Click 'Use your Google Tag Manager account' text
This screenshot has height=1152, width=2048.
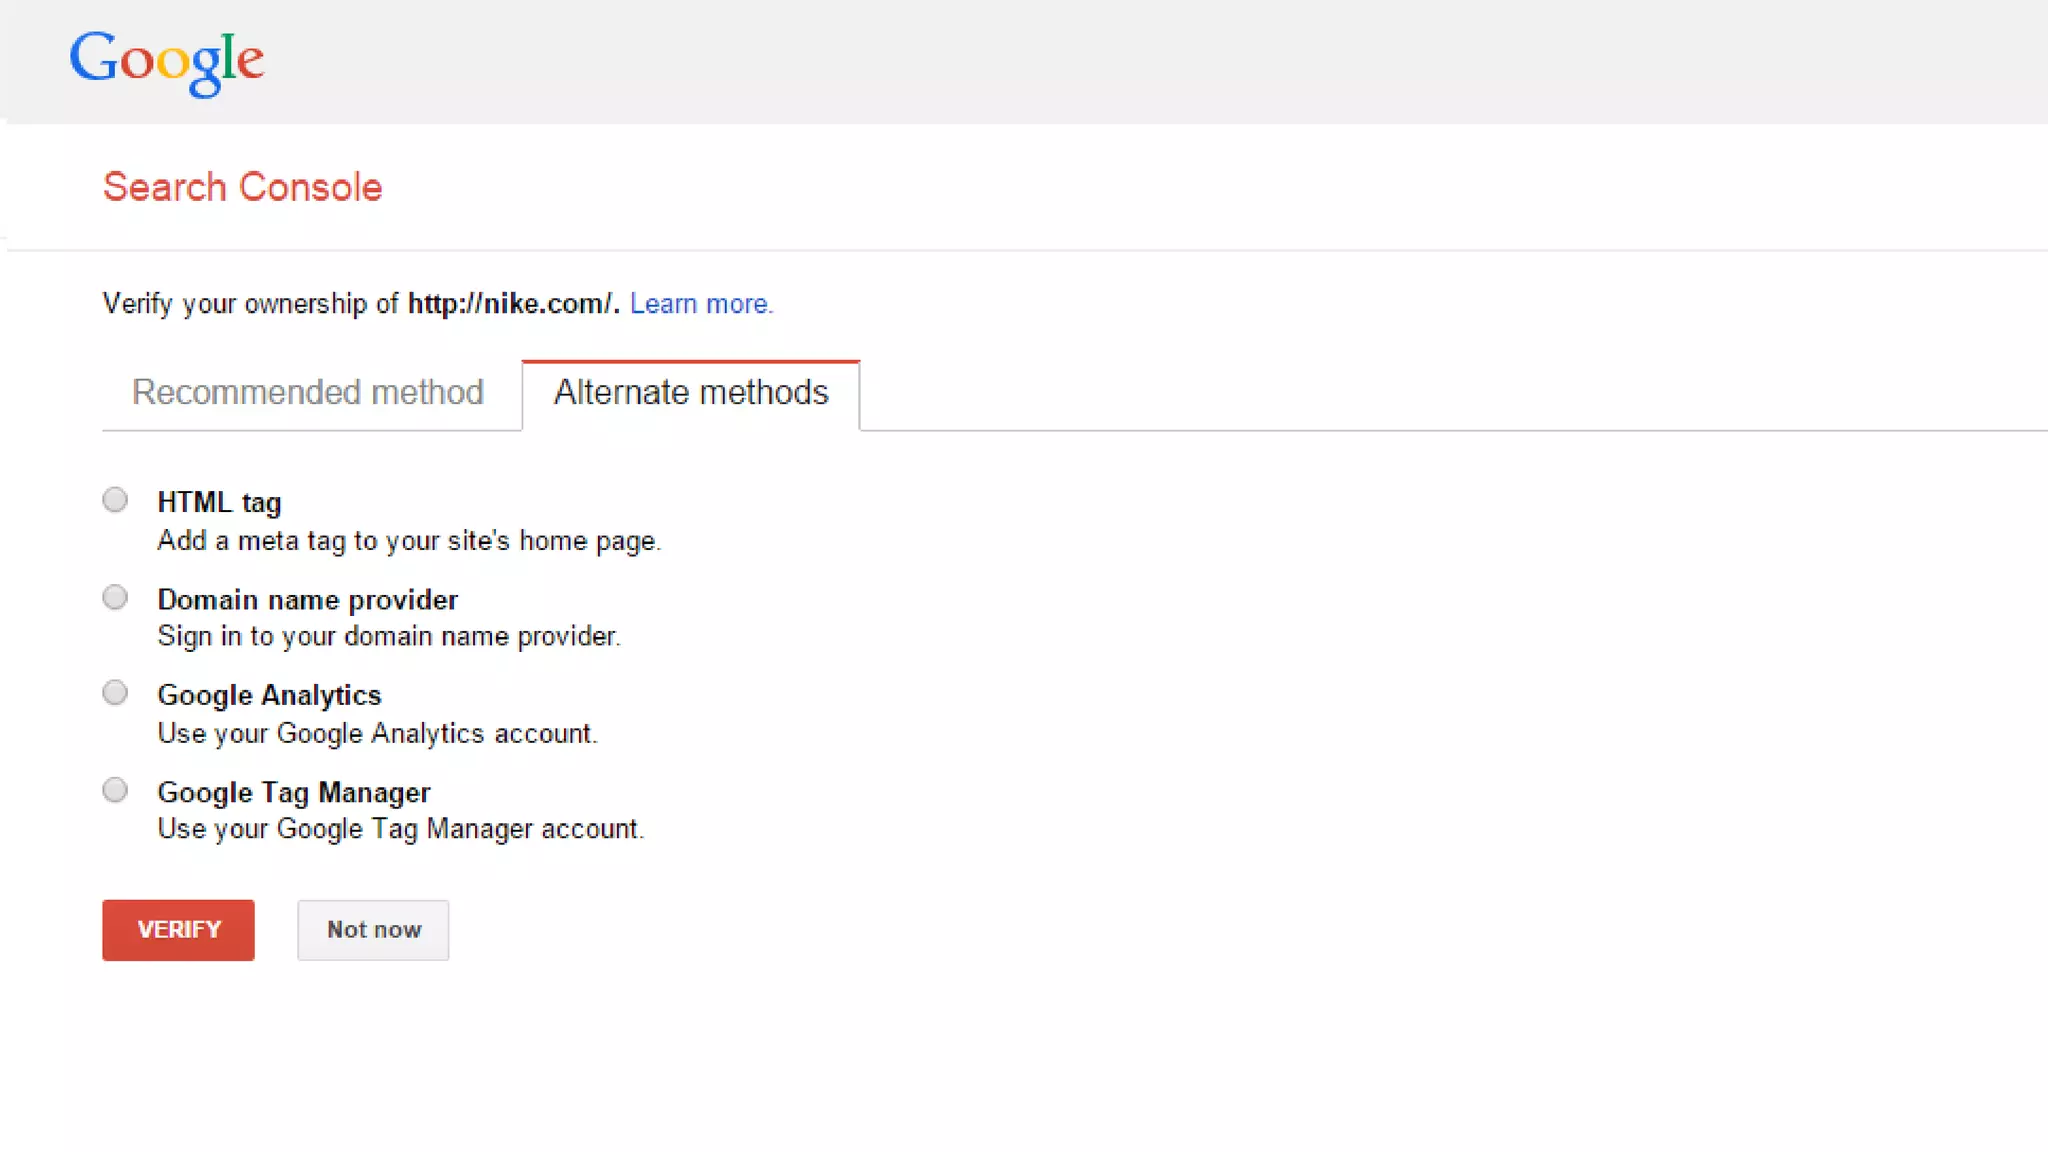click(x=400, y=830)
